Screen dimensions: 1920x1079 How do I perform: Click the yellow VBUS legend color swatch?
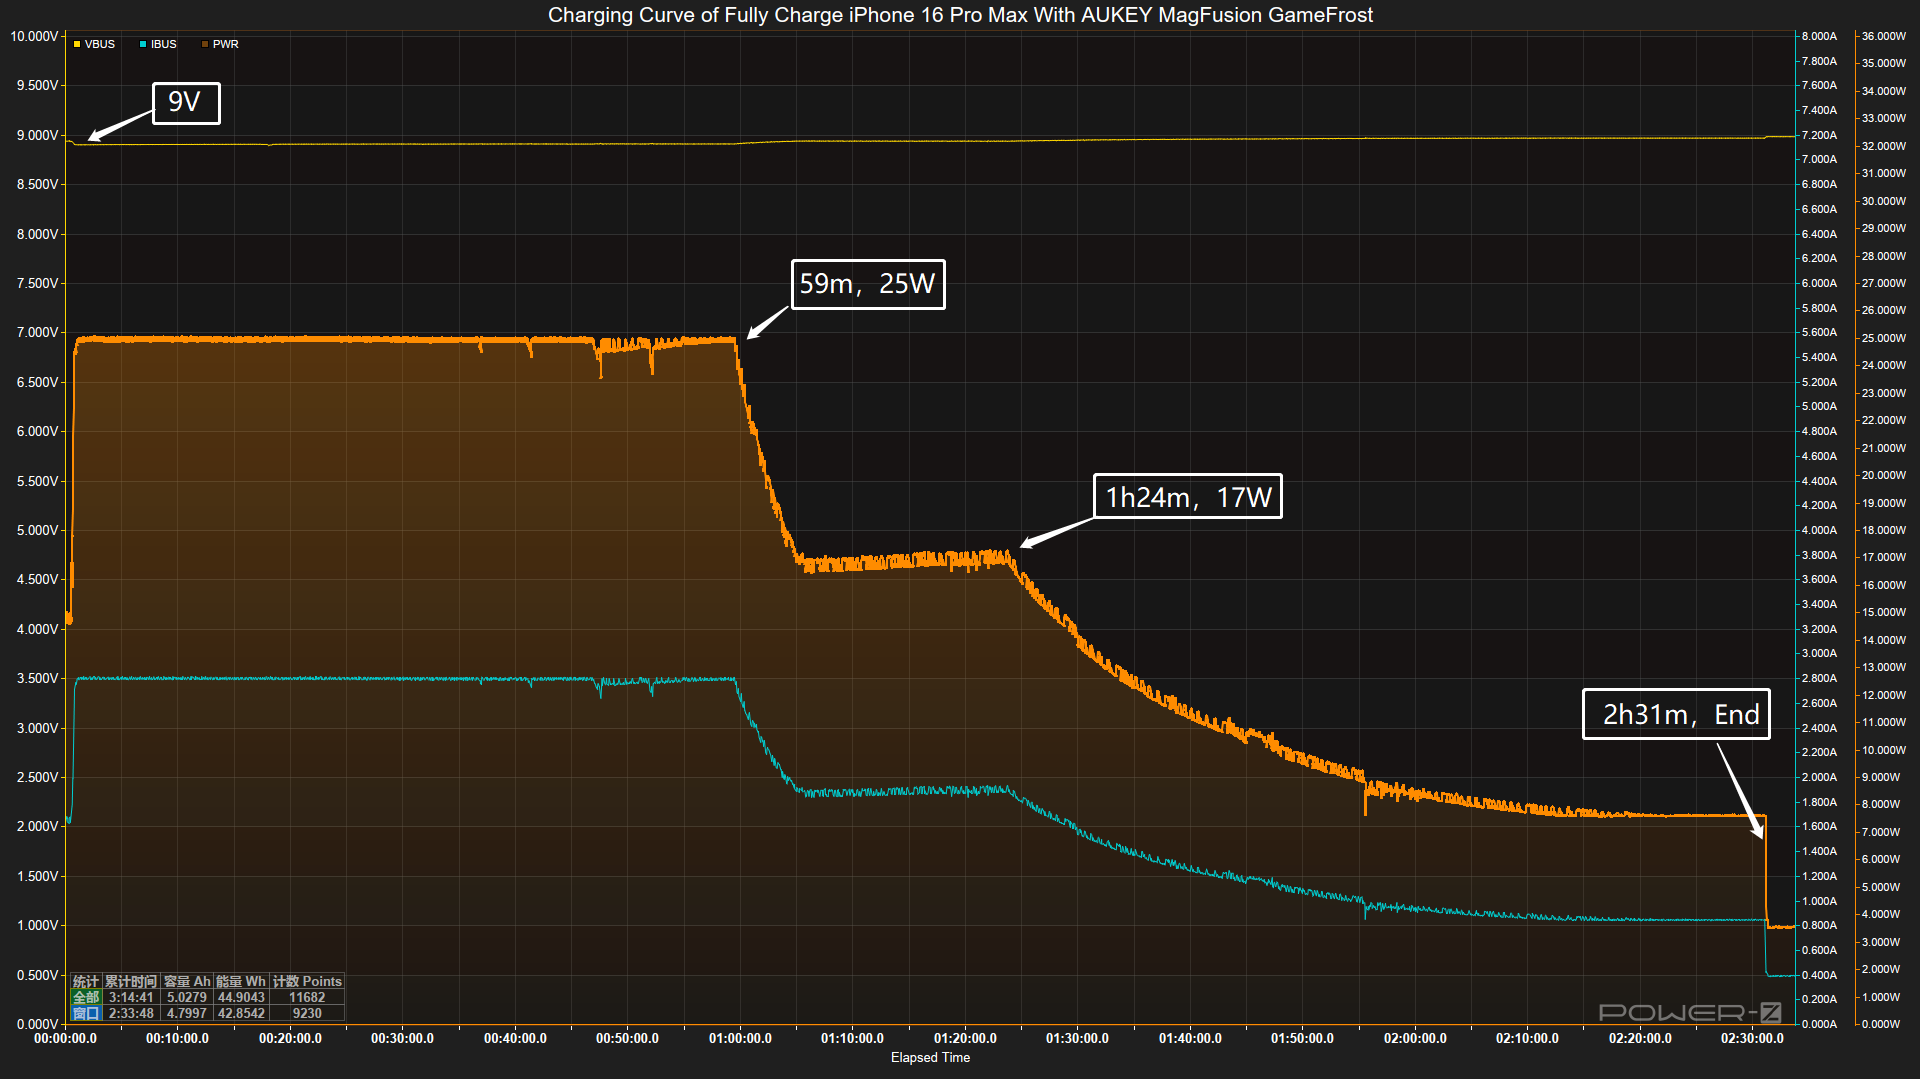(77, 44)
